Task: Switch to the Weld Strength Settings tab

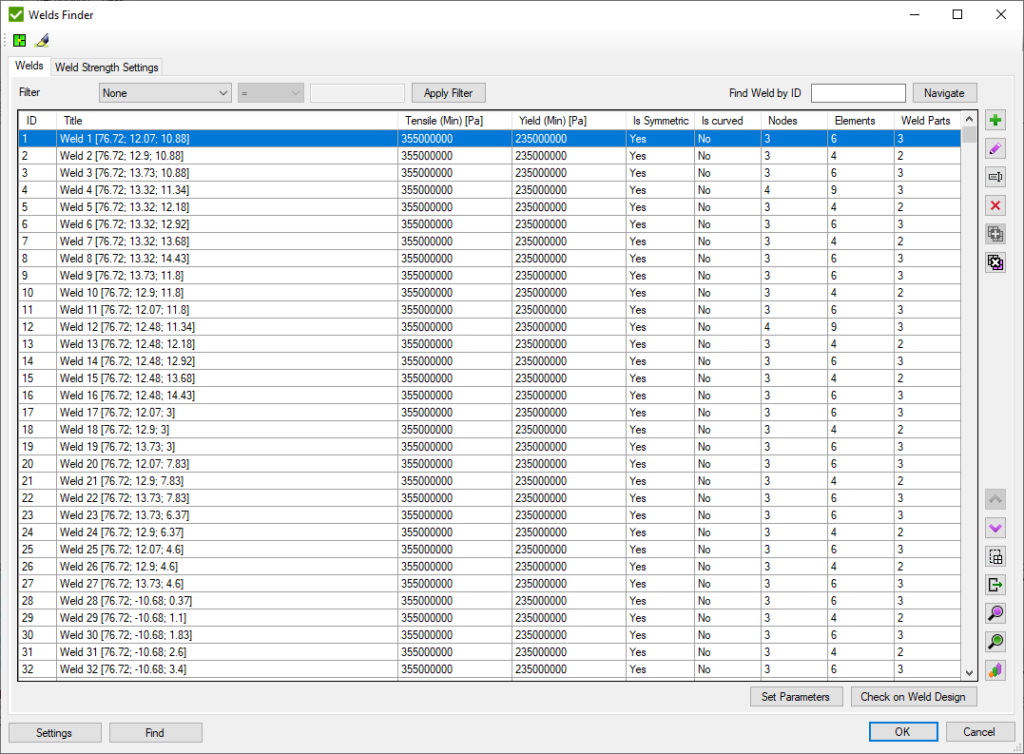Action: coord(106,67)
